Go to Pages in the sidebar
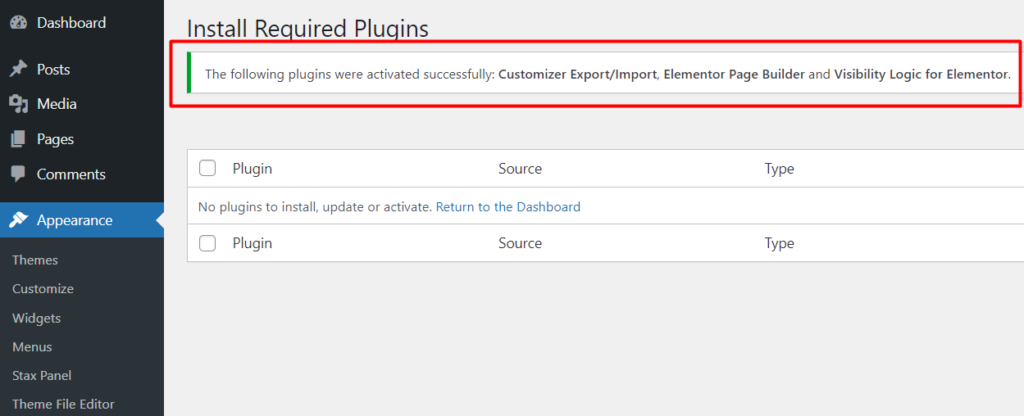 tap(56, 139)
